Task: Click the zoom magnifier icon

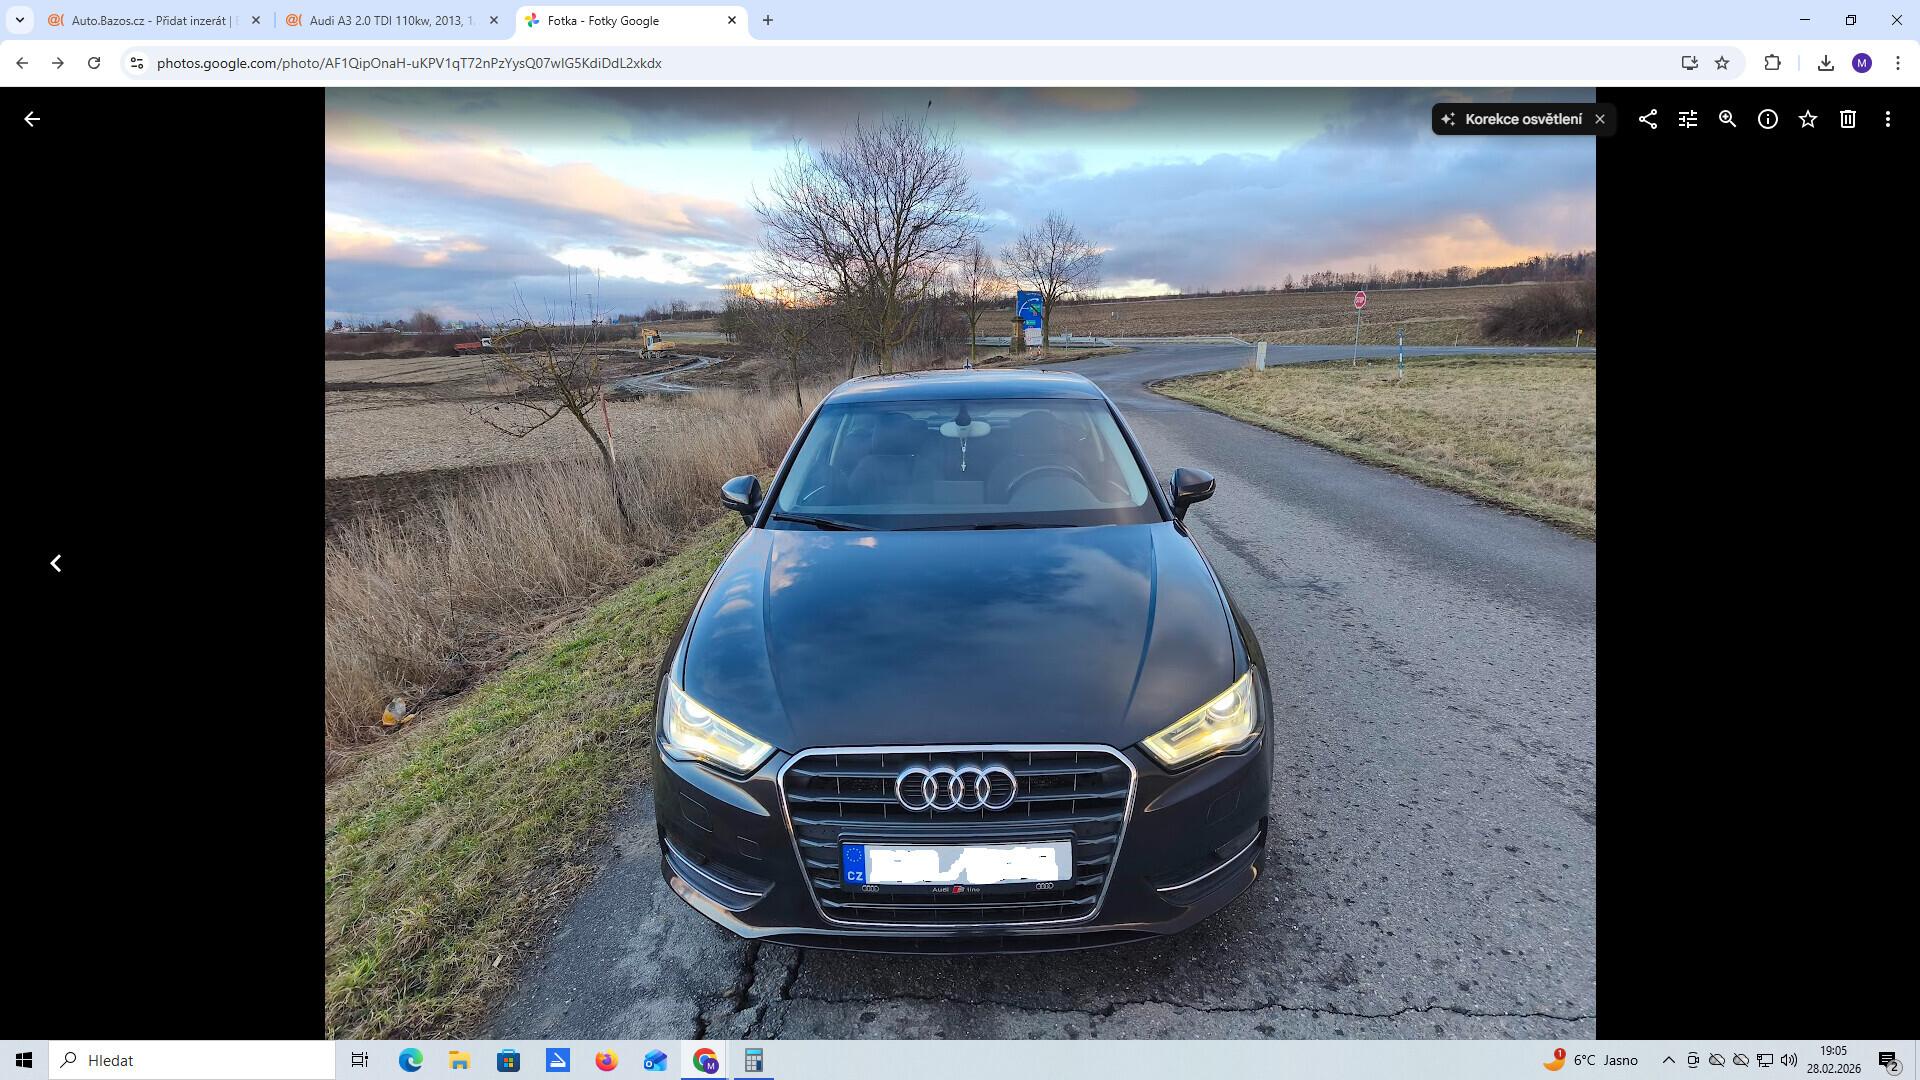Action: (1727, 119)
